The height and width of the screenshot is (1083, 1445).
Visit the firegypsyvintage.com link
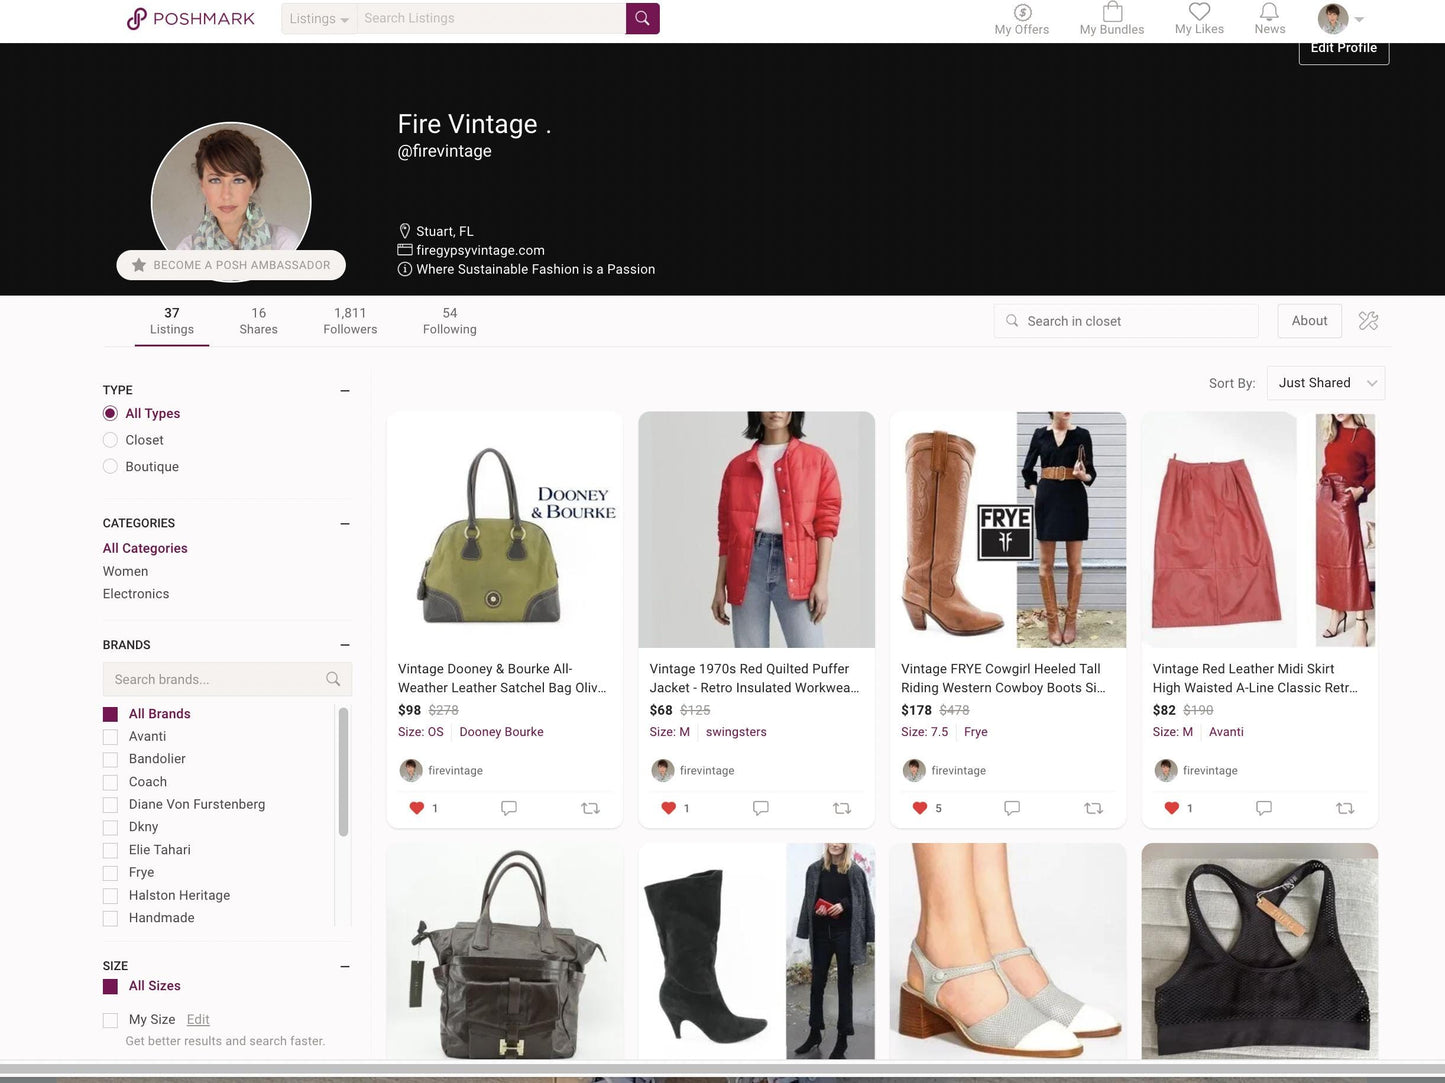(x=479, y=250)
